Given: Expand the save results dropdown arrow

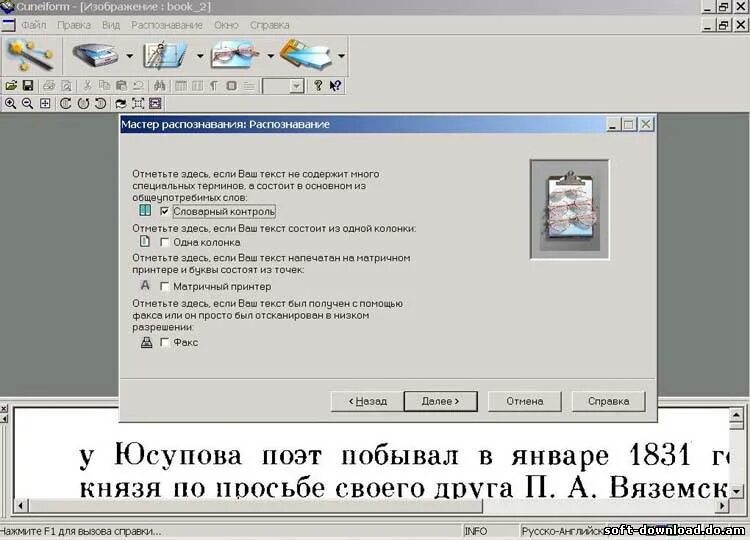Looking at the screenshot, I should (x=341, y=56).
